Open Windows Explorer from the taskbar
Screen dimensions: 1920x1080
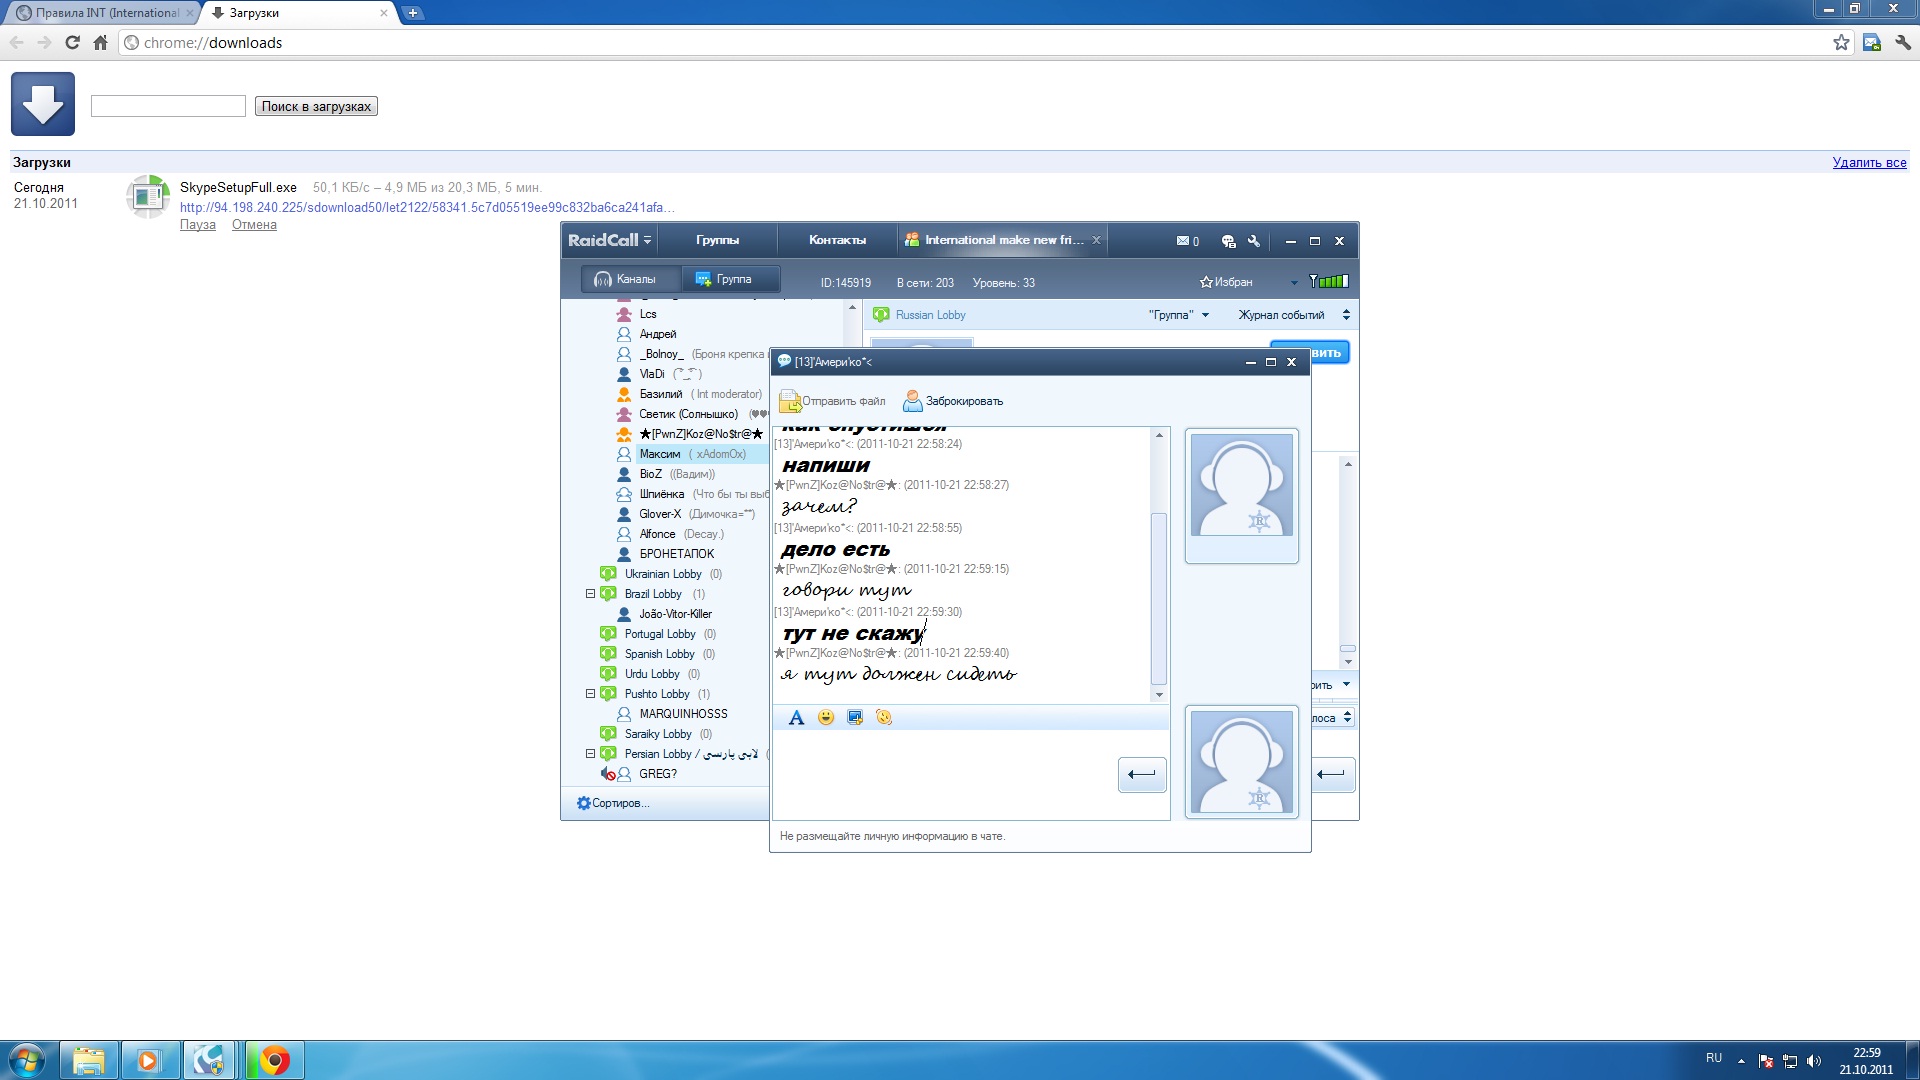(x=89, y=1060)
